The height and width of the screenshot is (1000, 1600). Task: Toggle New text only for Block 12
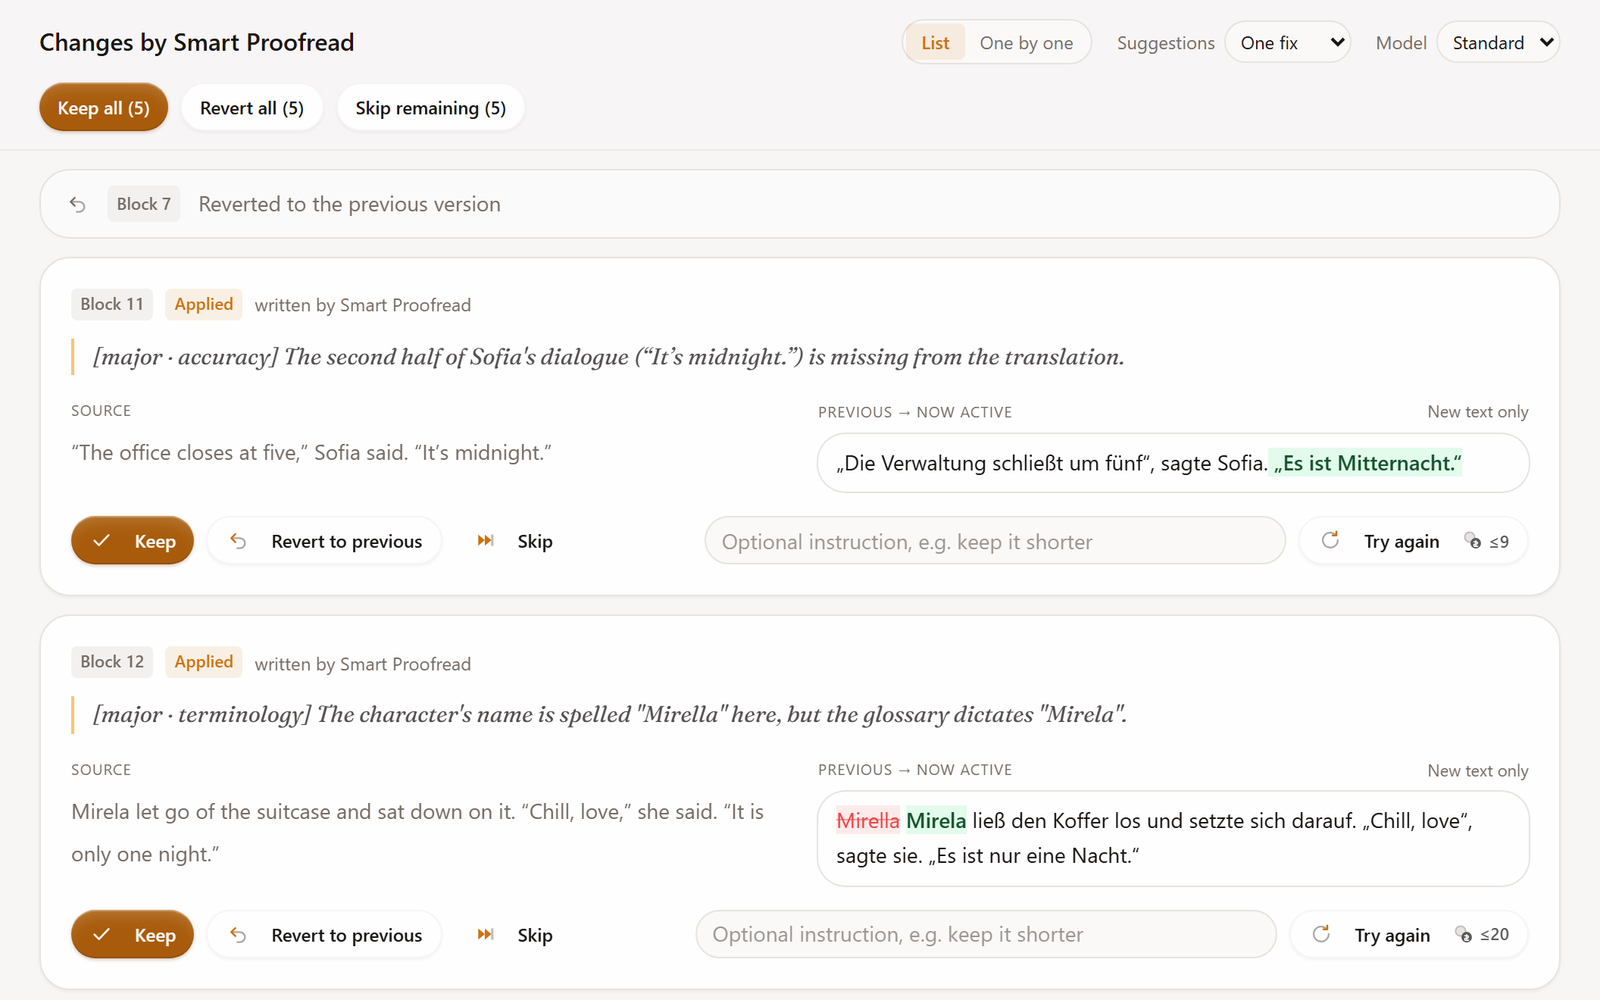(x=1478, y=771)
